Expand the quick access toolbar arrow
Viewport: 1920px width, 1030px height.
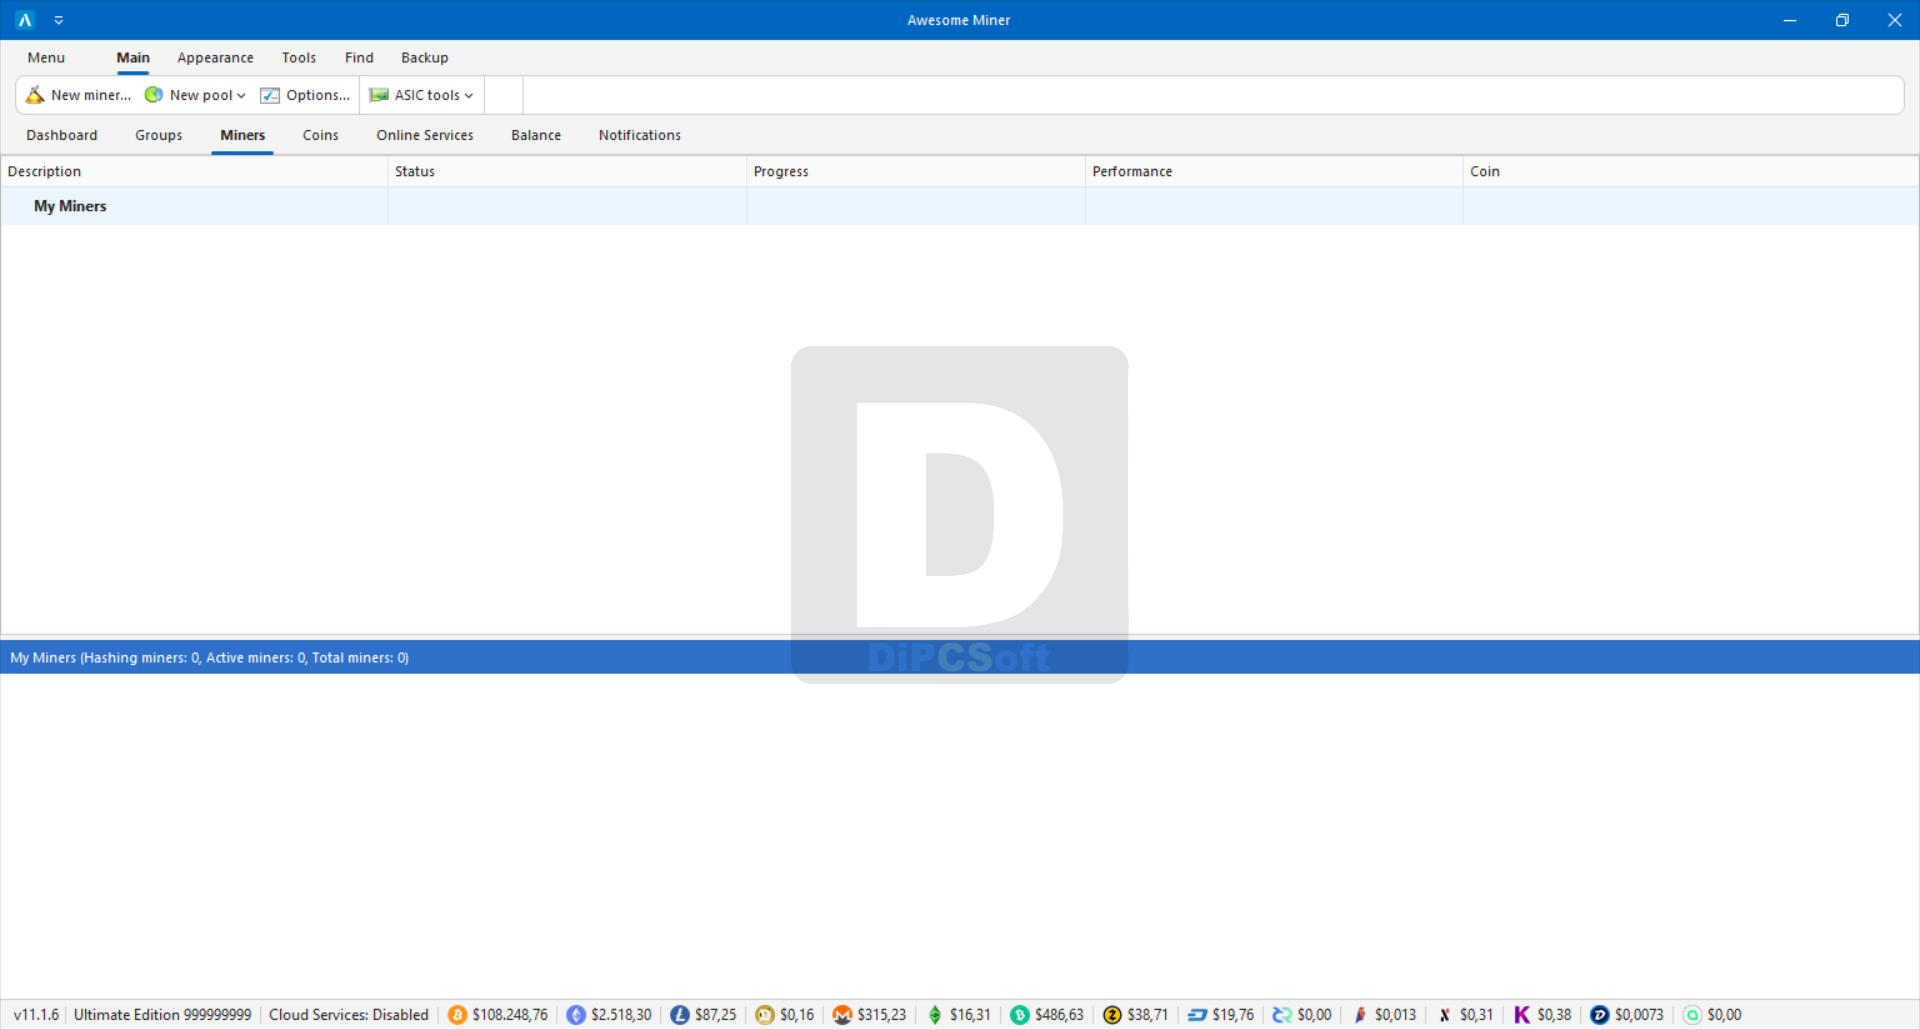(59, 20)
